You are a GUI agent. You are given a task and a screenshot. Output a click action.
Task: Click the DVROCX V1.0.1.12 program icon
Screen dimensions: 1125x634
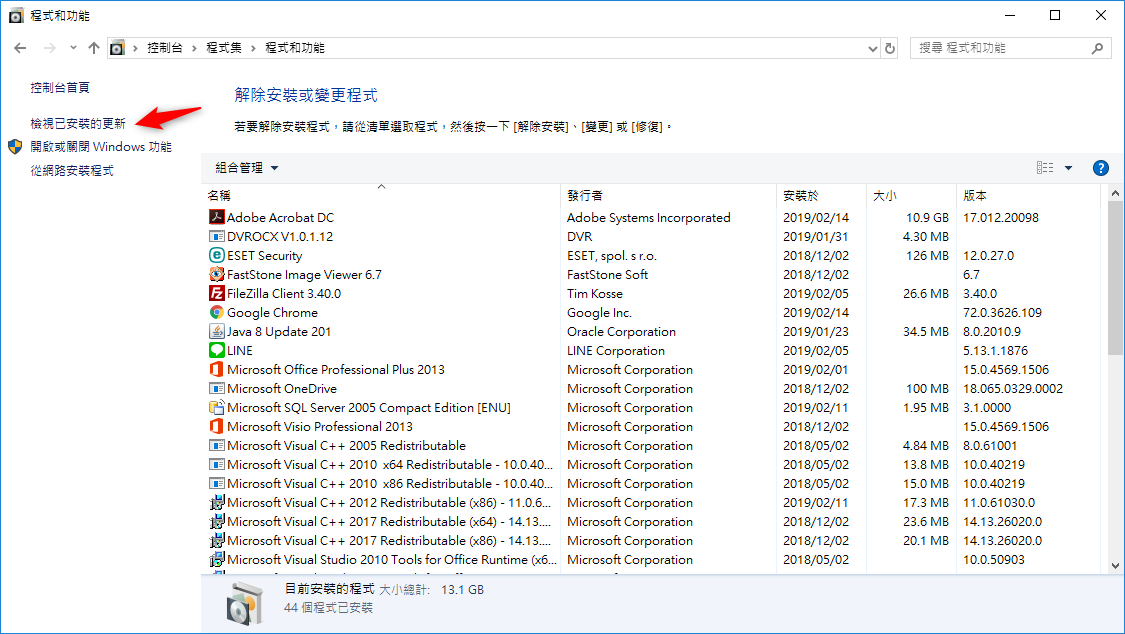click(x=216, y=236)
